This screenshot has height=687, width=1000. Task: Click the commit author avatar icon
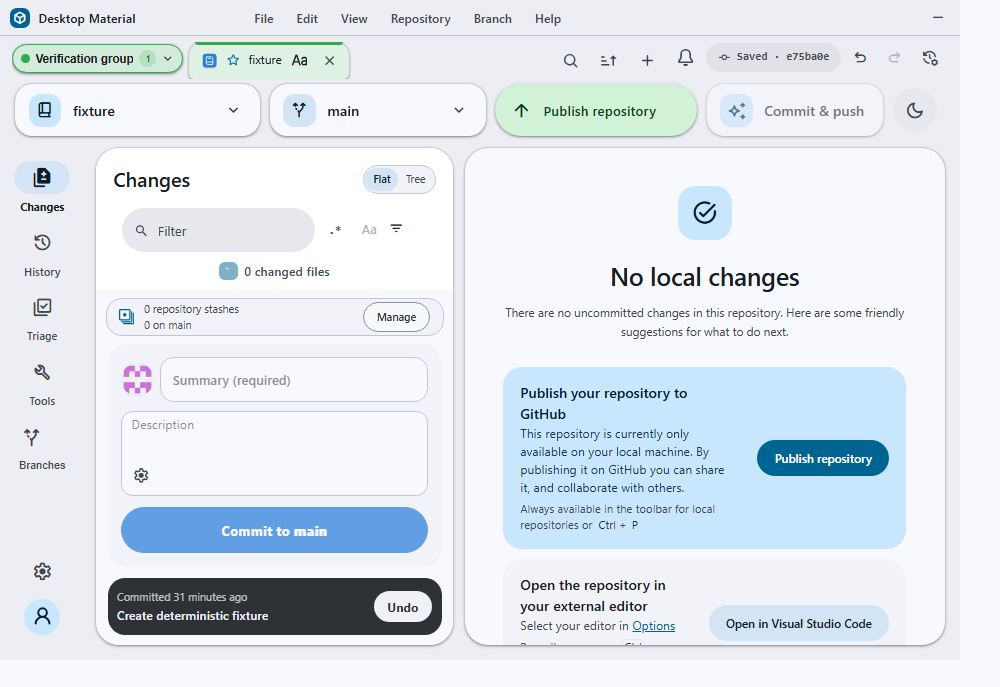pyautogui.click(x=138, y=380)
